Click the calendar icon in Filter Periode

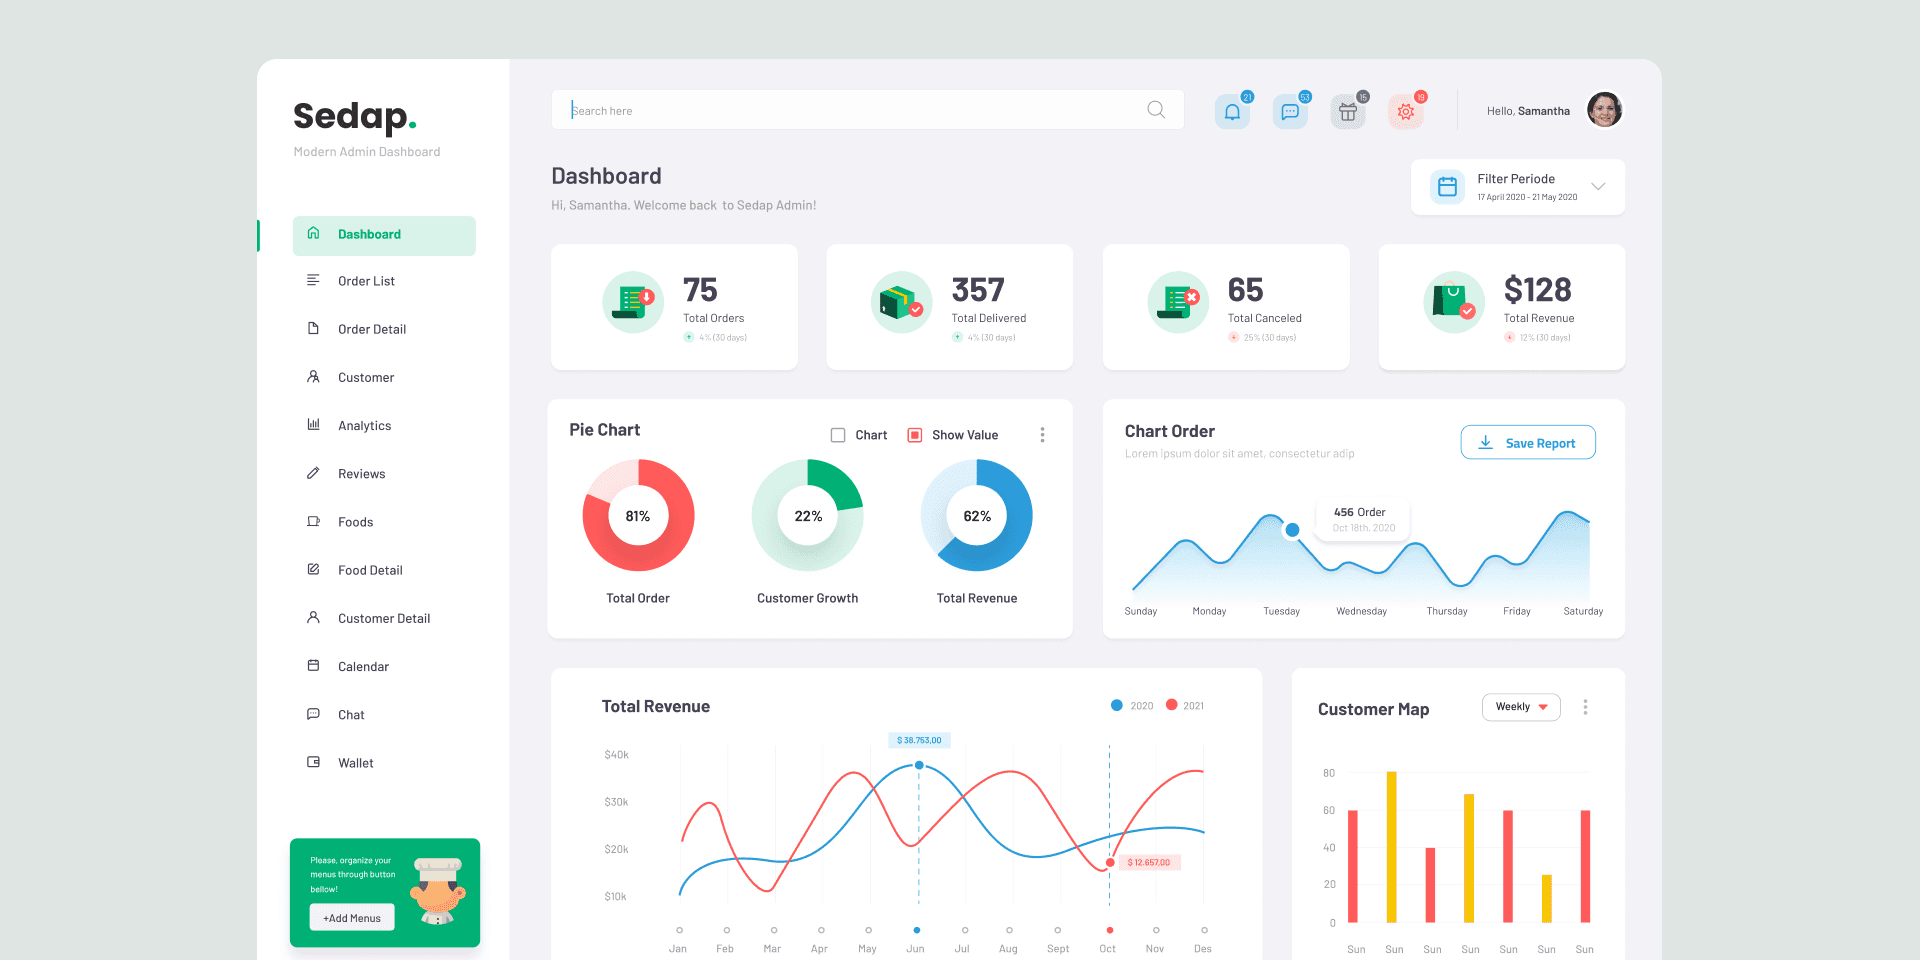[x=1447, y=187]
